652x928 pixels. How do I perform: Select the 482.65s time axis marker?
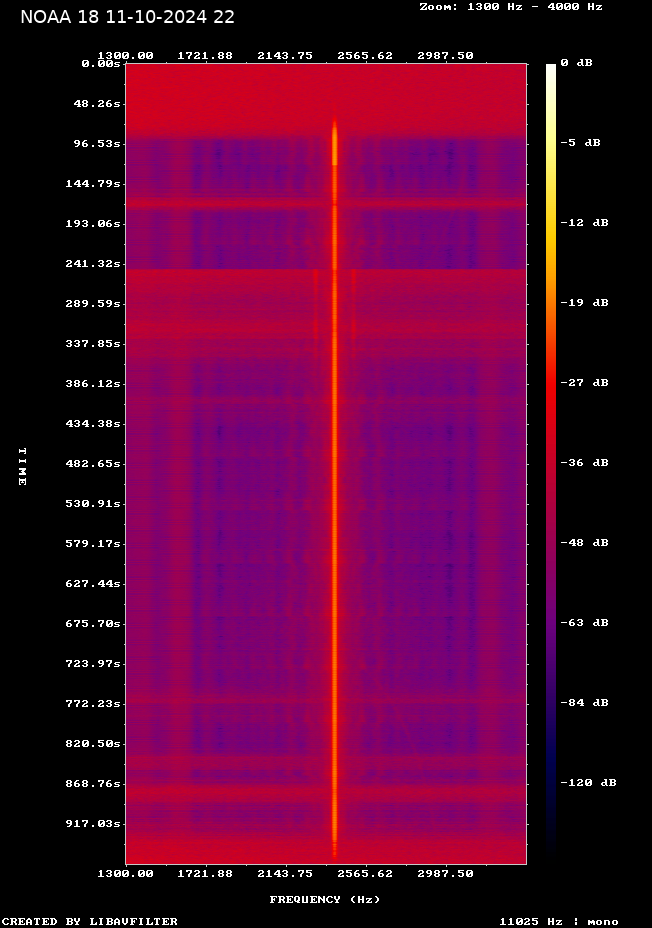coord(95,464)
